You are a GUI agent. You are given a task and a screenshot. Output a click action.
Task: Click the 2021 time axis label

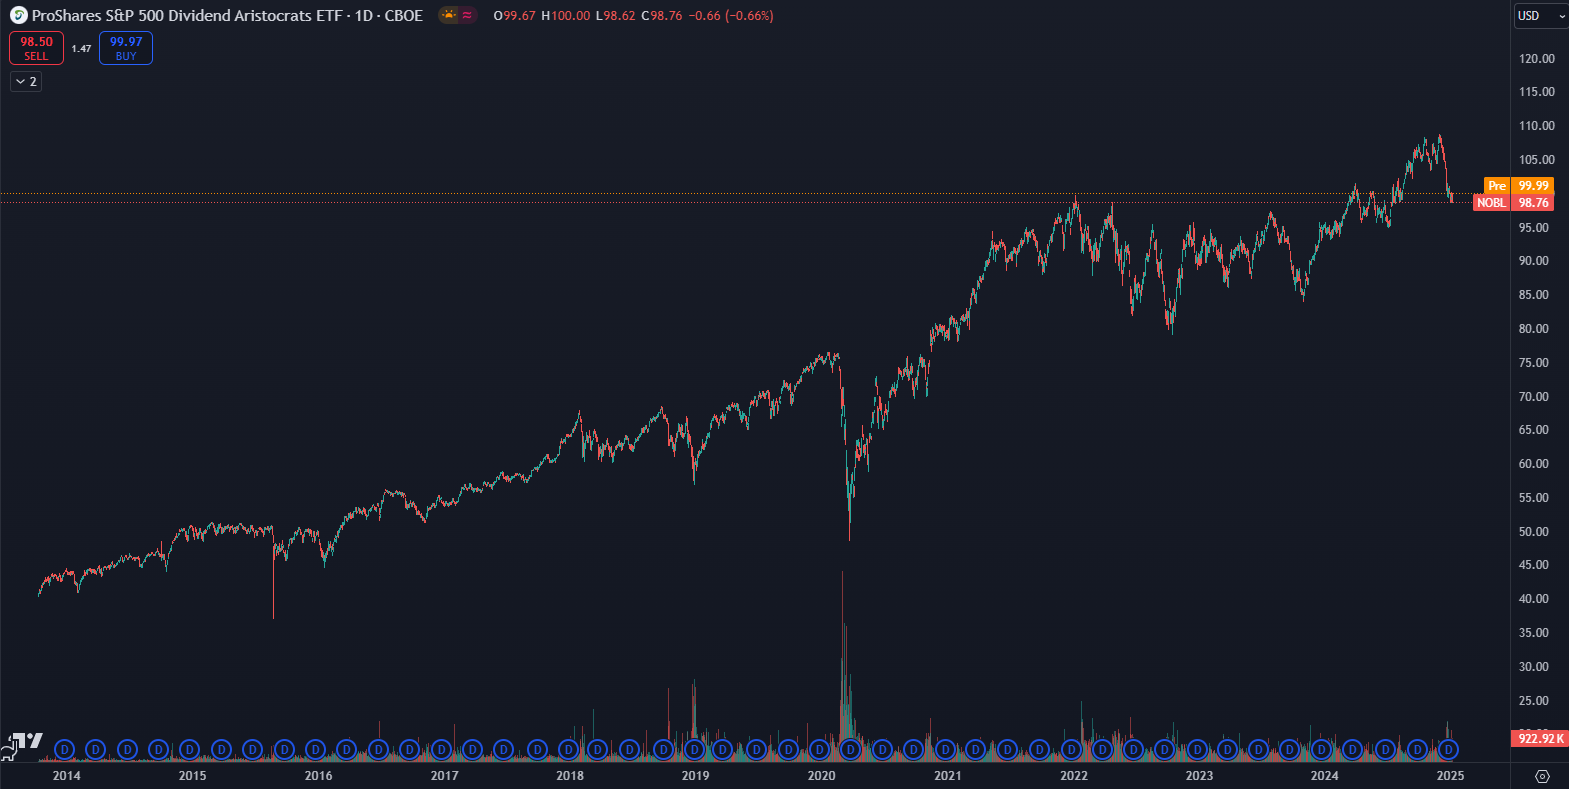[x=947, y=776]
